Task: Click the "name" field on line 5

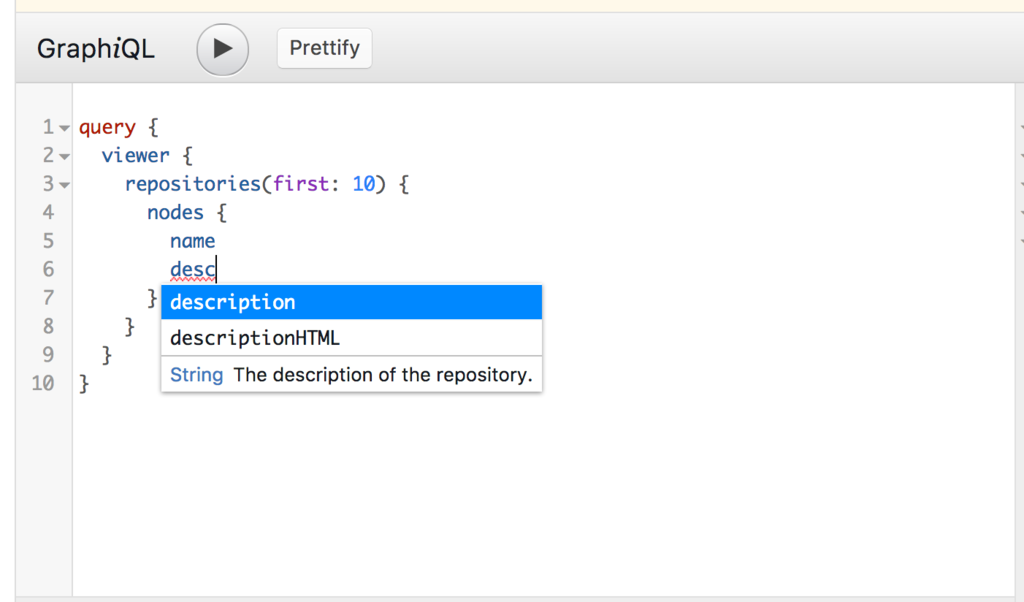Action: tap(192, 241)
